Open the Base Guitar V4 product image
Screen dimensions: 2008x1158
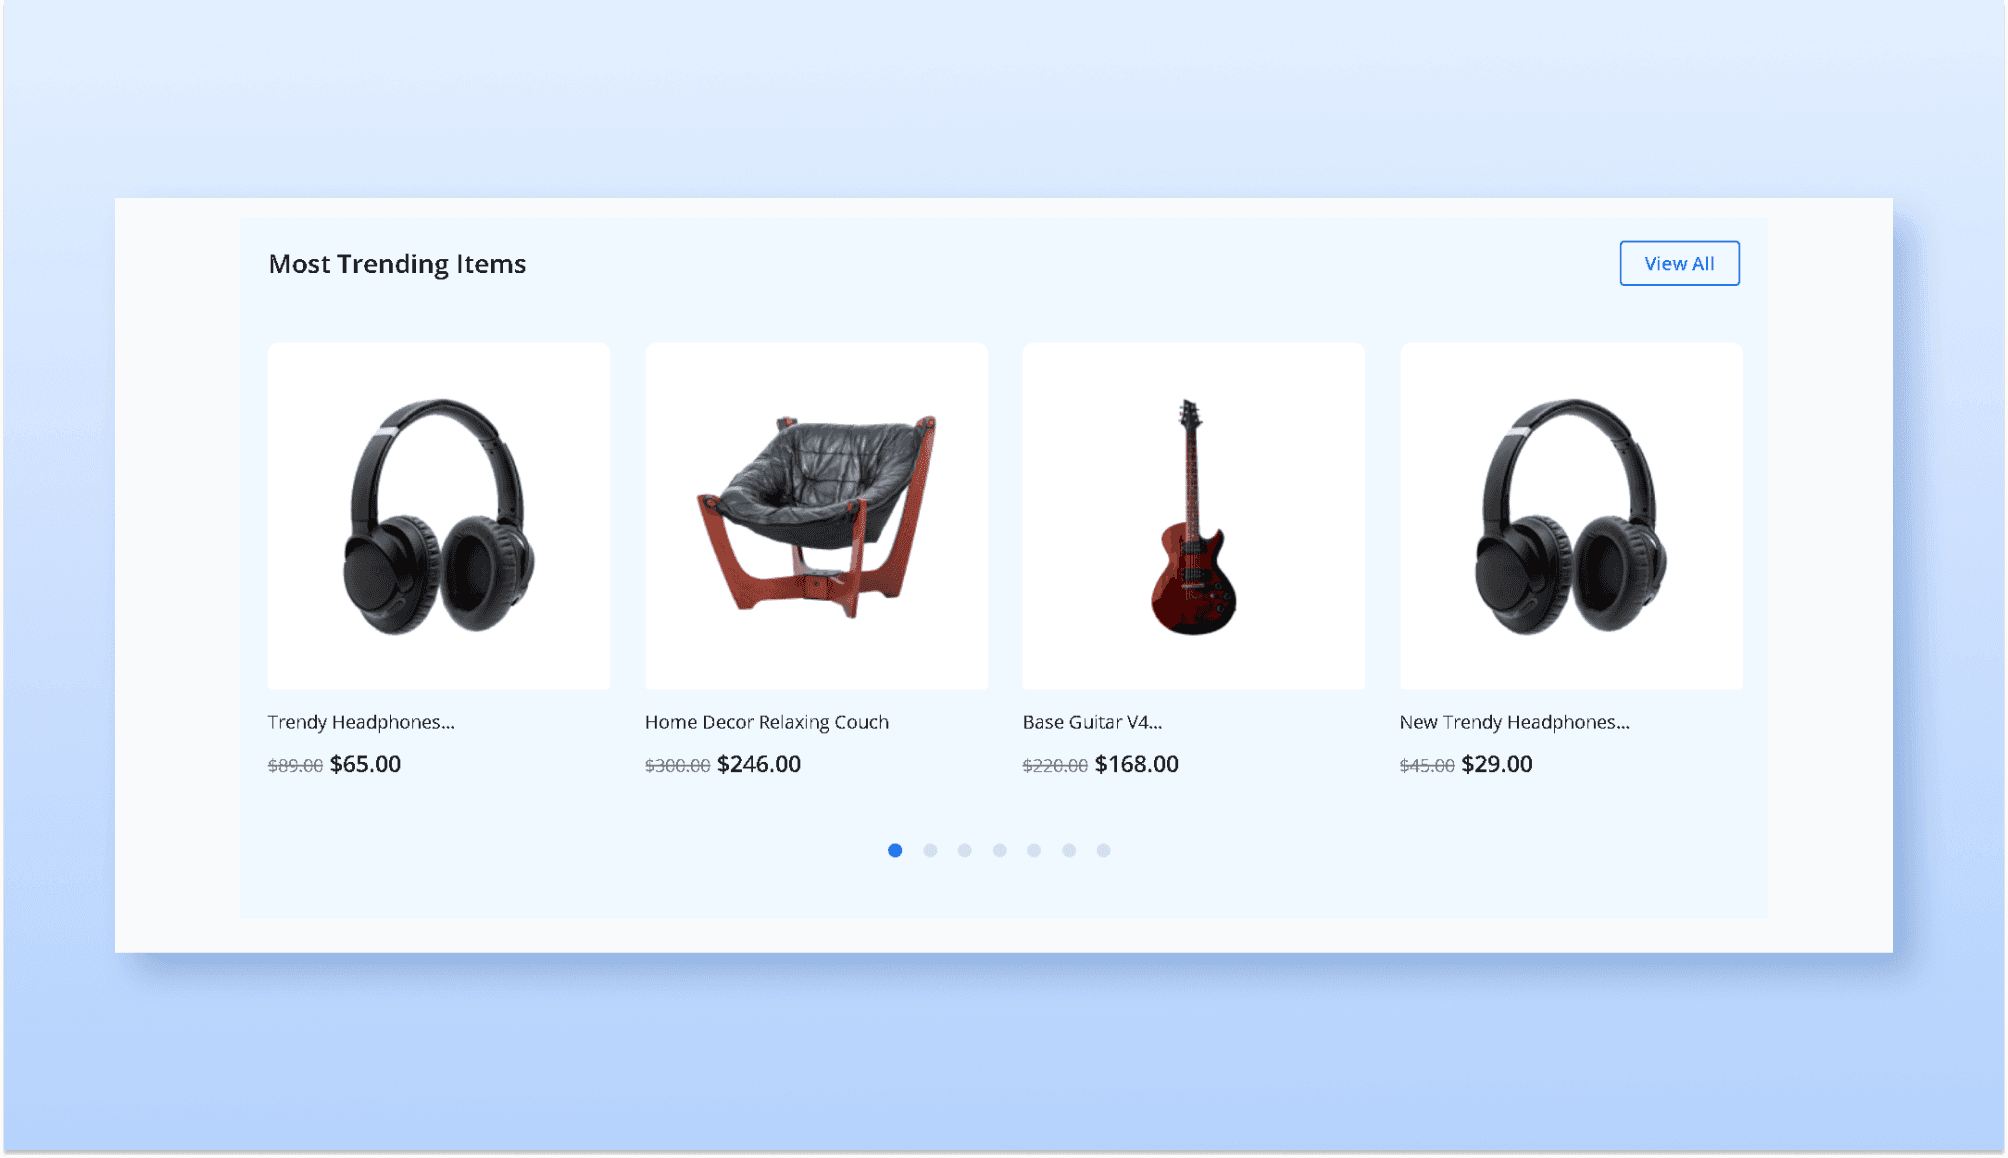(x=1193, y=516)
